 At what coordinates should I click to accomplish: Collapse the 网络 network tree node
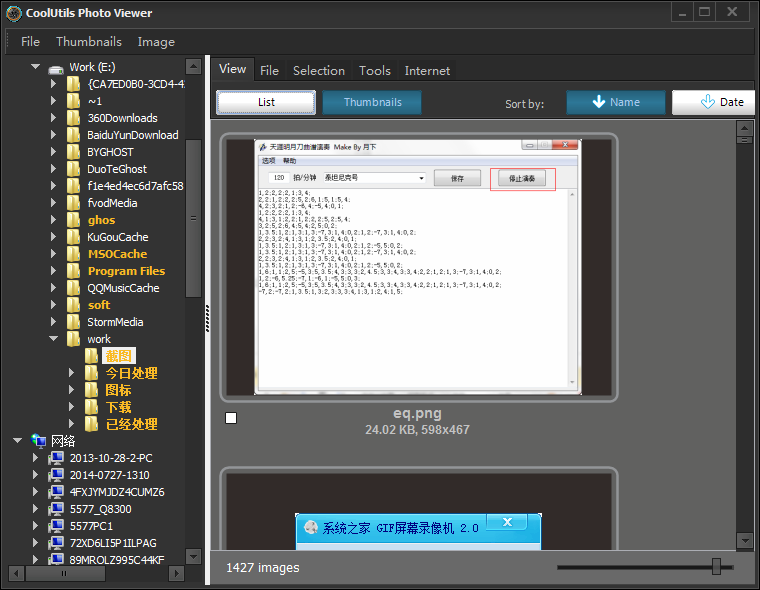point(17,441)
